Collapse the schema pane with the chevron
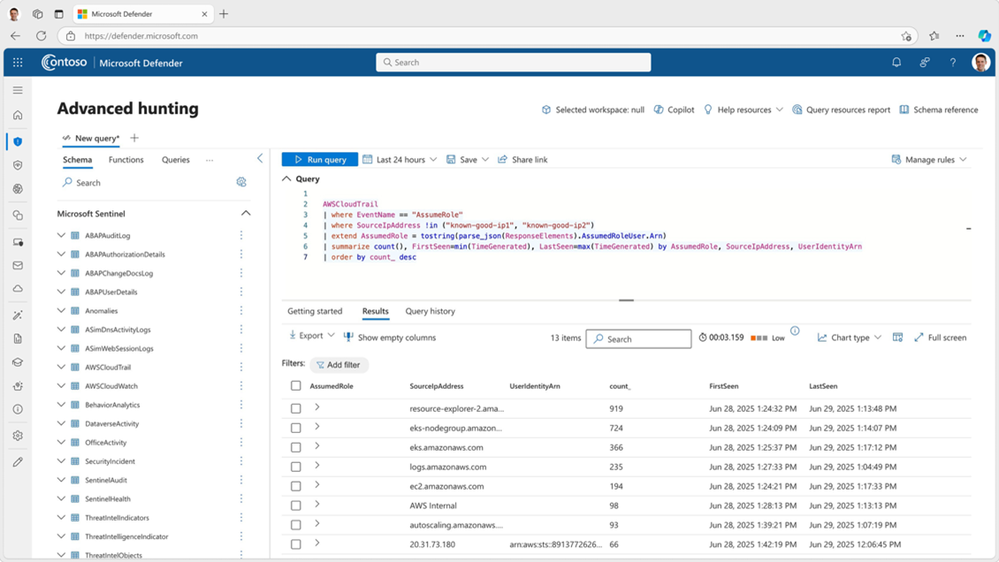The image size is (999, 562). click(260, 159)
